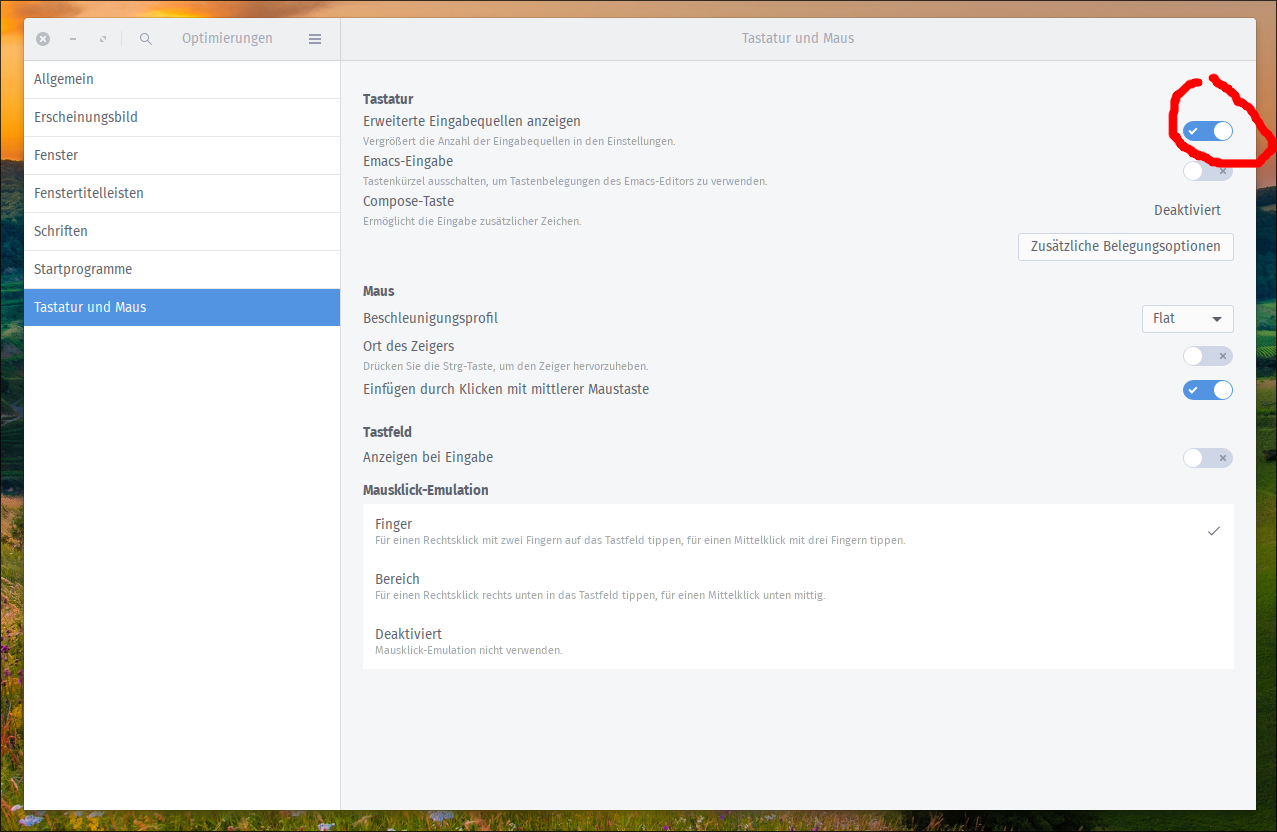1277x832 pixels.
Task: Click the Beschleunigungsprofil label
Action: (430, 318)
